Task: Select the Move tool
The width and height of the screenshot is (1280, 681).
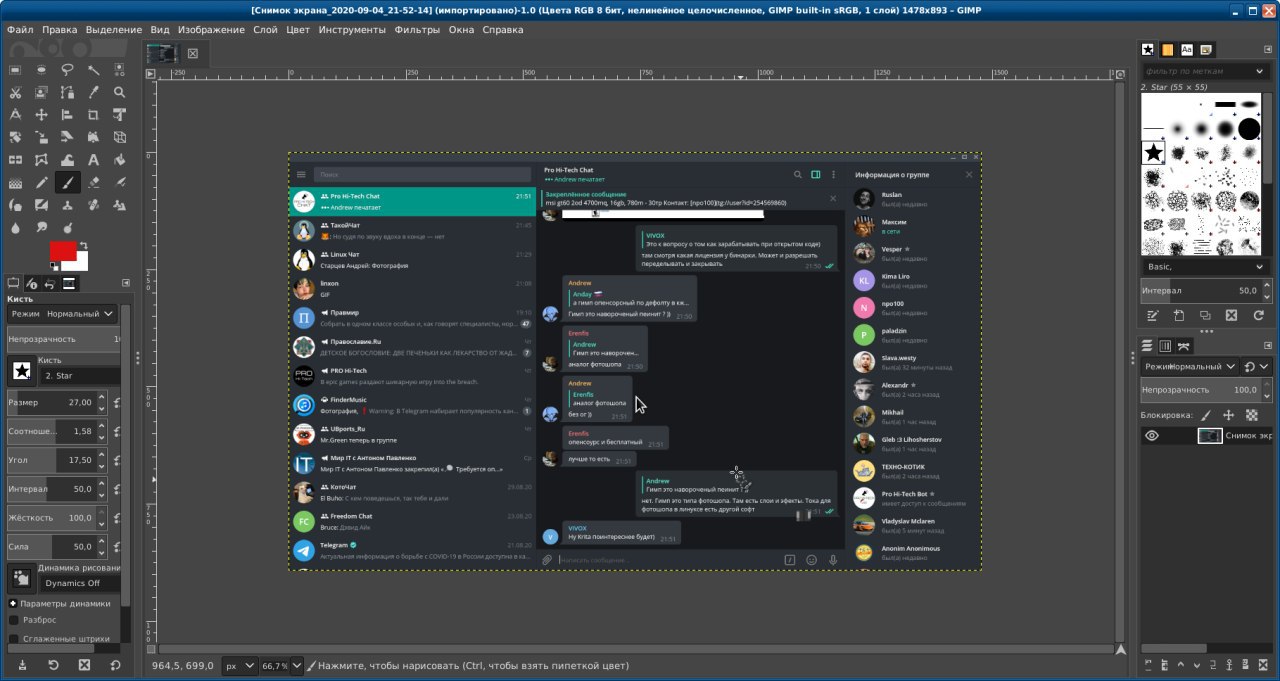Action: [x=41, y=115]
